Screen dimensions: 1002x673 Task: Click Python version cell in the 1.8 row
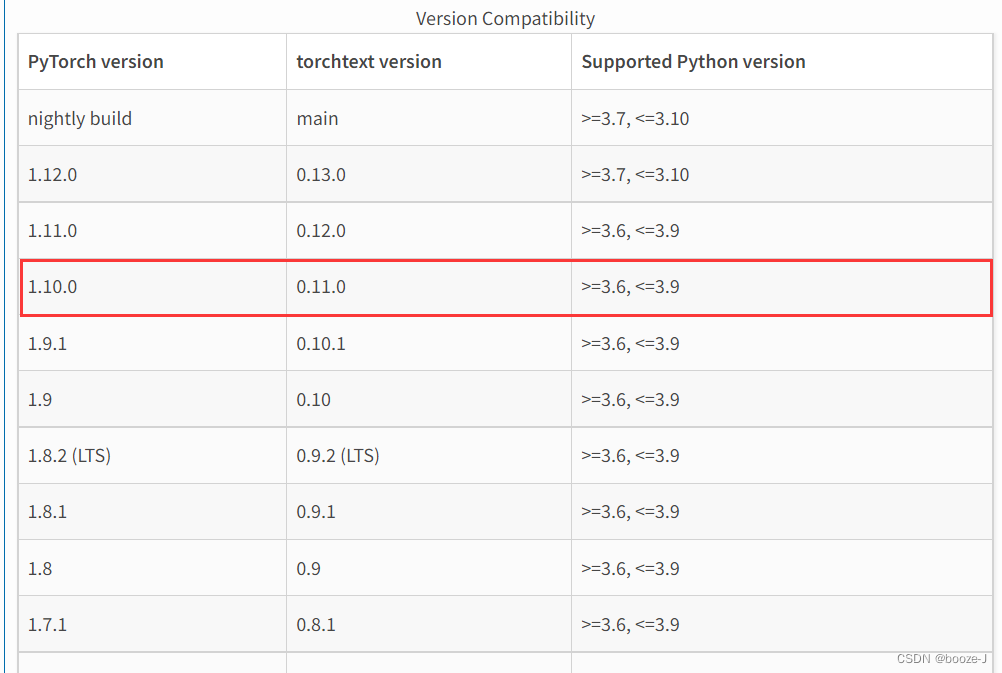click(x=782, y=568)
